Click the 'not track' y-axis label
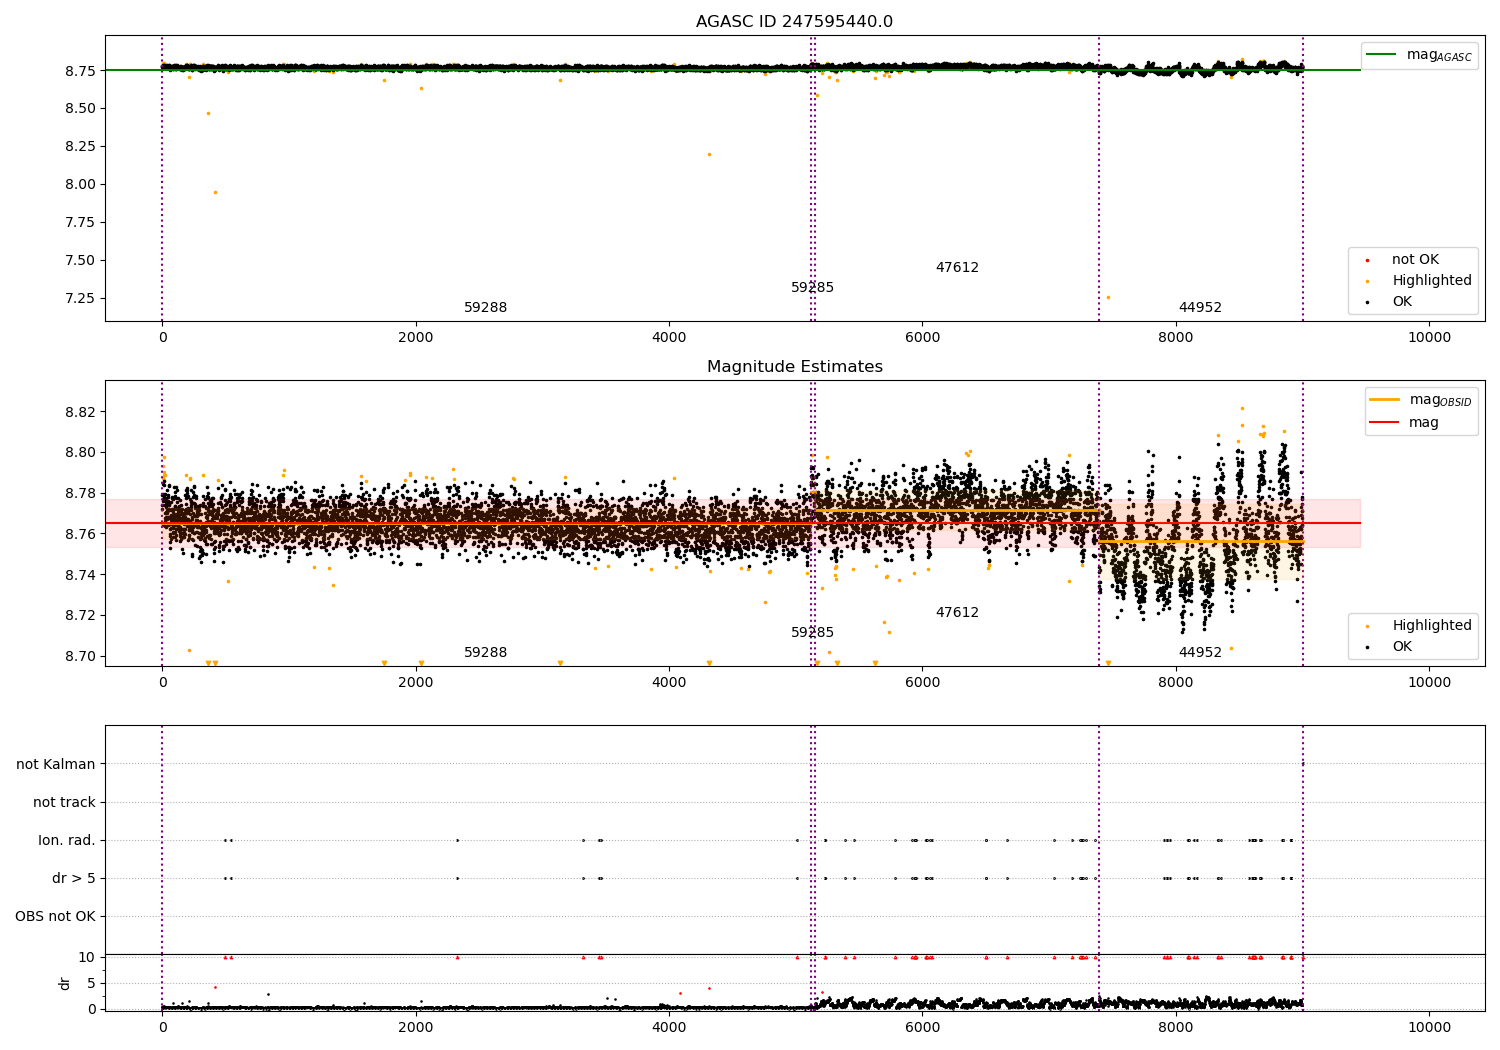The image size is (1500, 1050). coord(64,802)
